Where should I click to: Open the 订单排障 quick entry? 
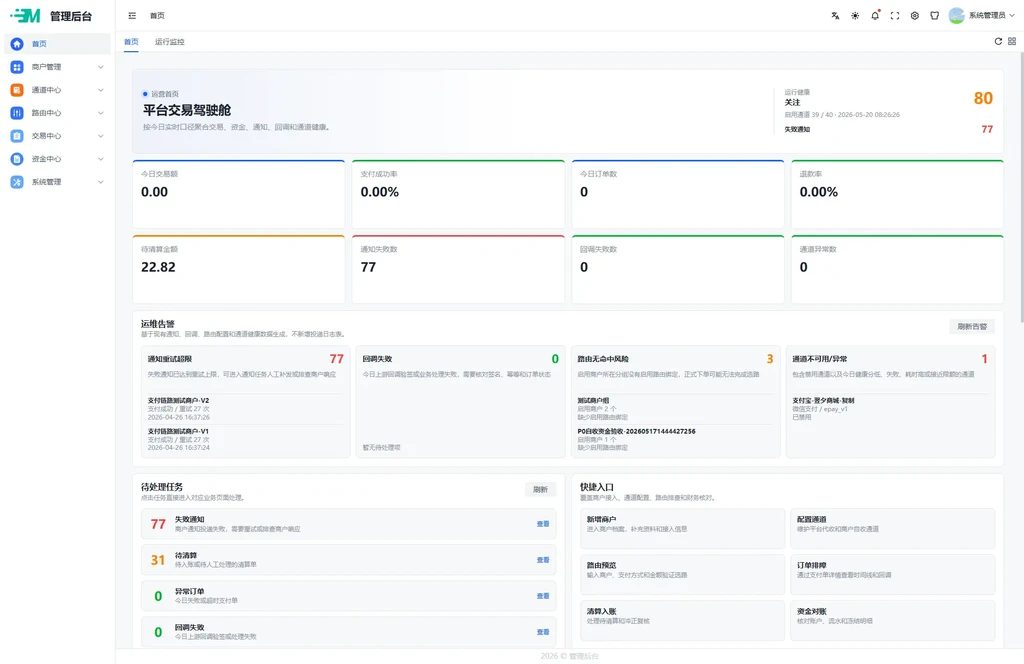pos(893,575)
